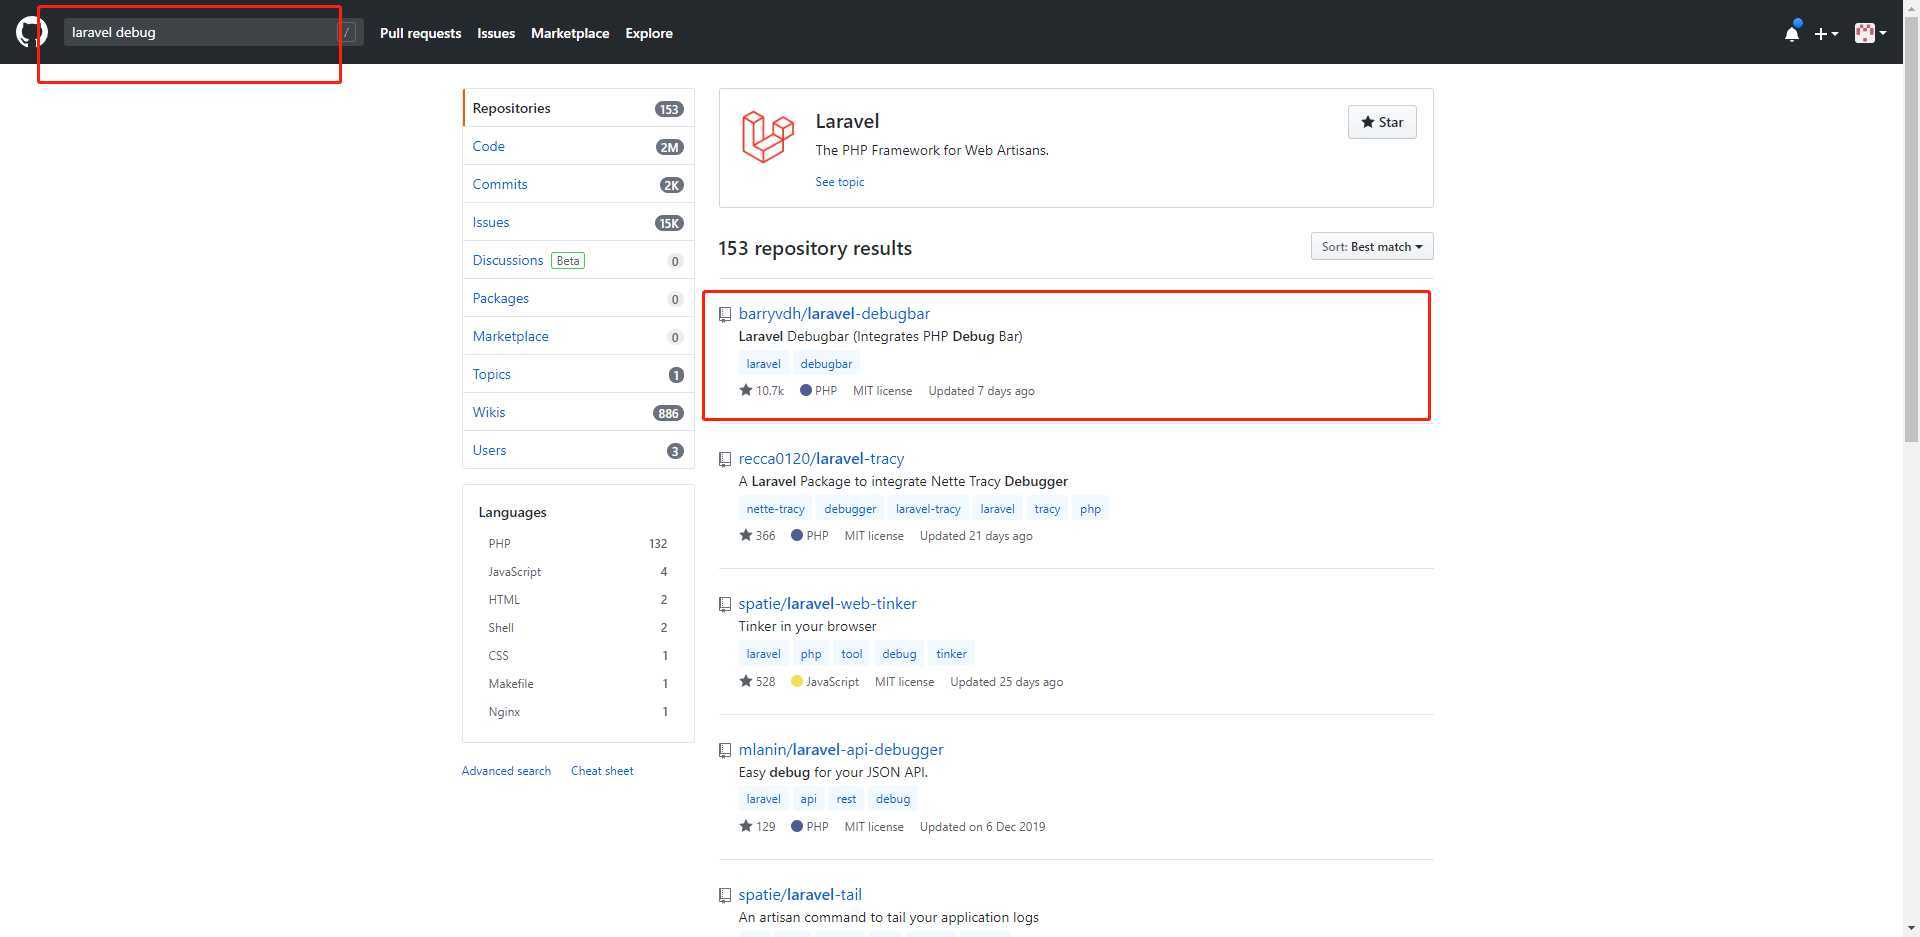
Task: Click the 129 stars count
Action: coord(758,827)
